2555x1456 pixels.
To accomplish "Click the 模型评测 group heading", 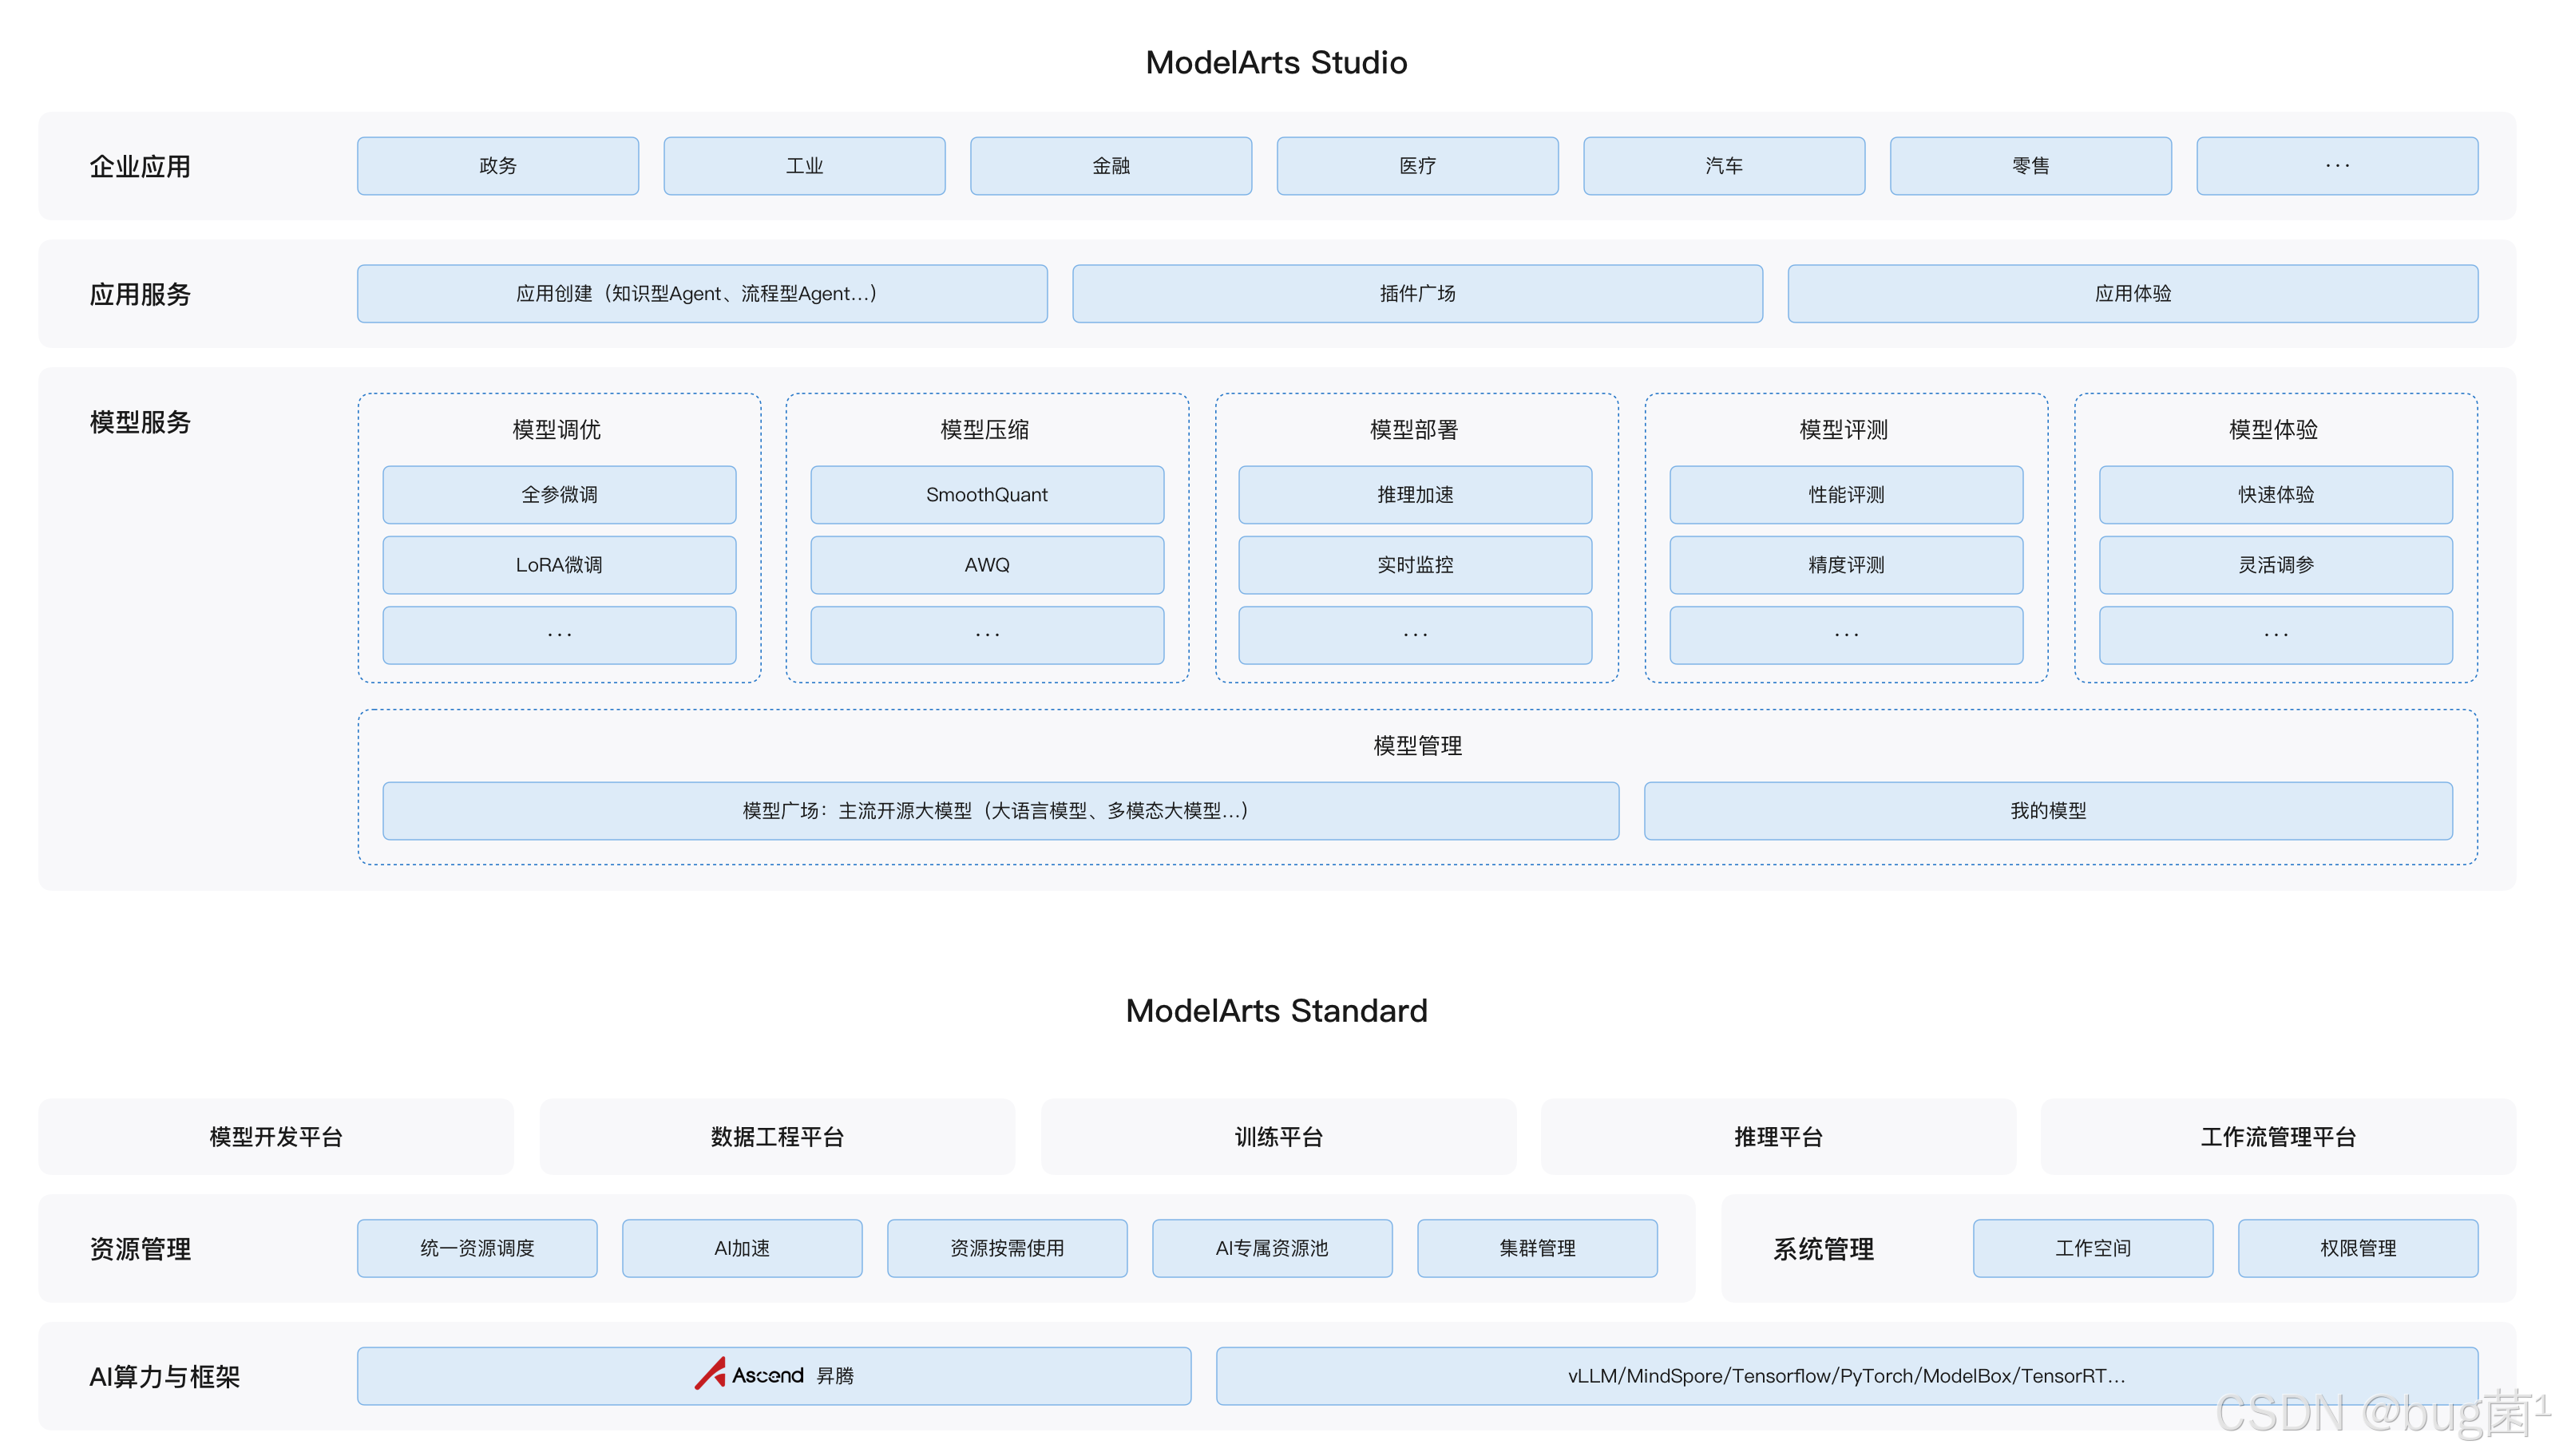I will pos(1844,429).
